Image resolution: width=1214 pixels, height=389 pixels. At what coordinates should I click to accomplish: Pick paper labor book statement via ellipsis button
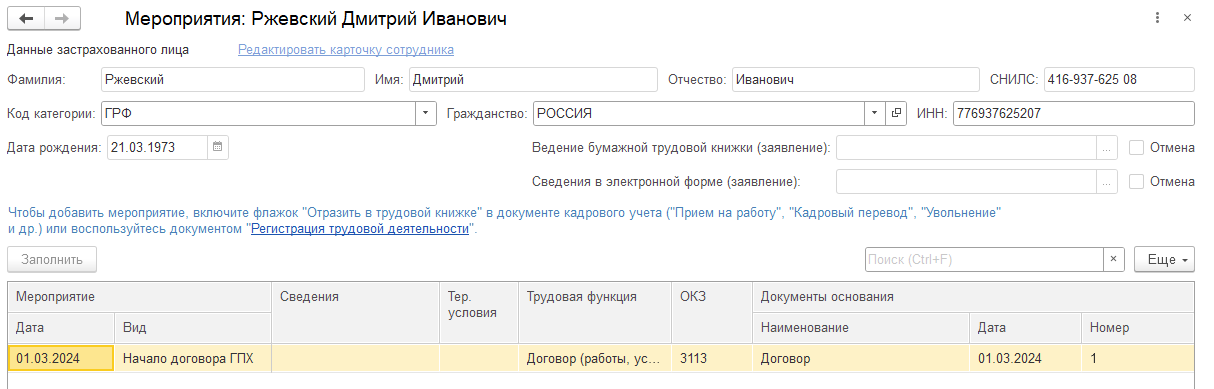point(1106,148)
